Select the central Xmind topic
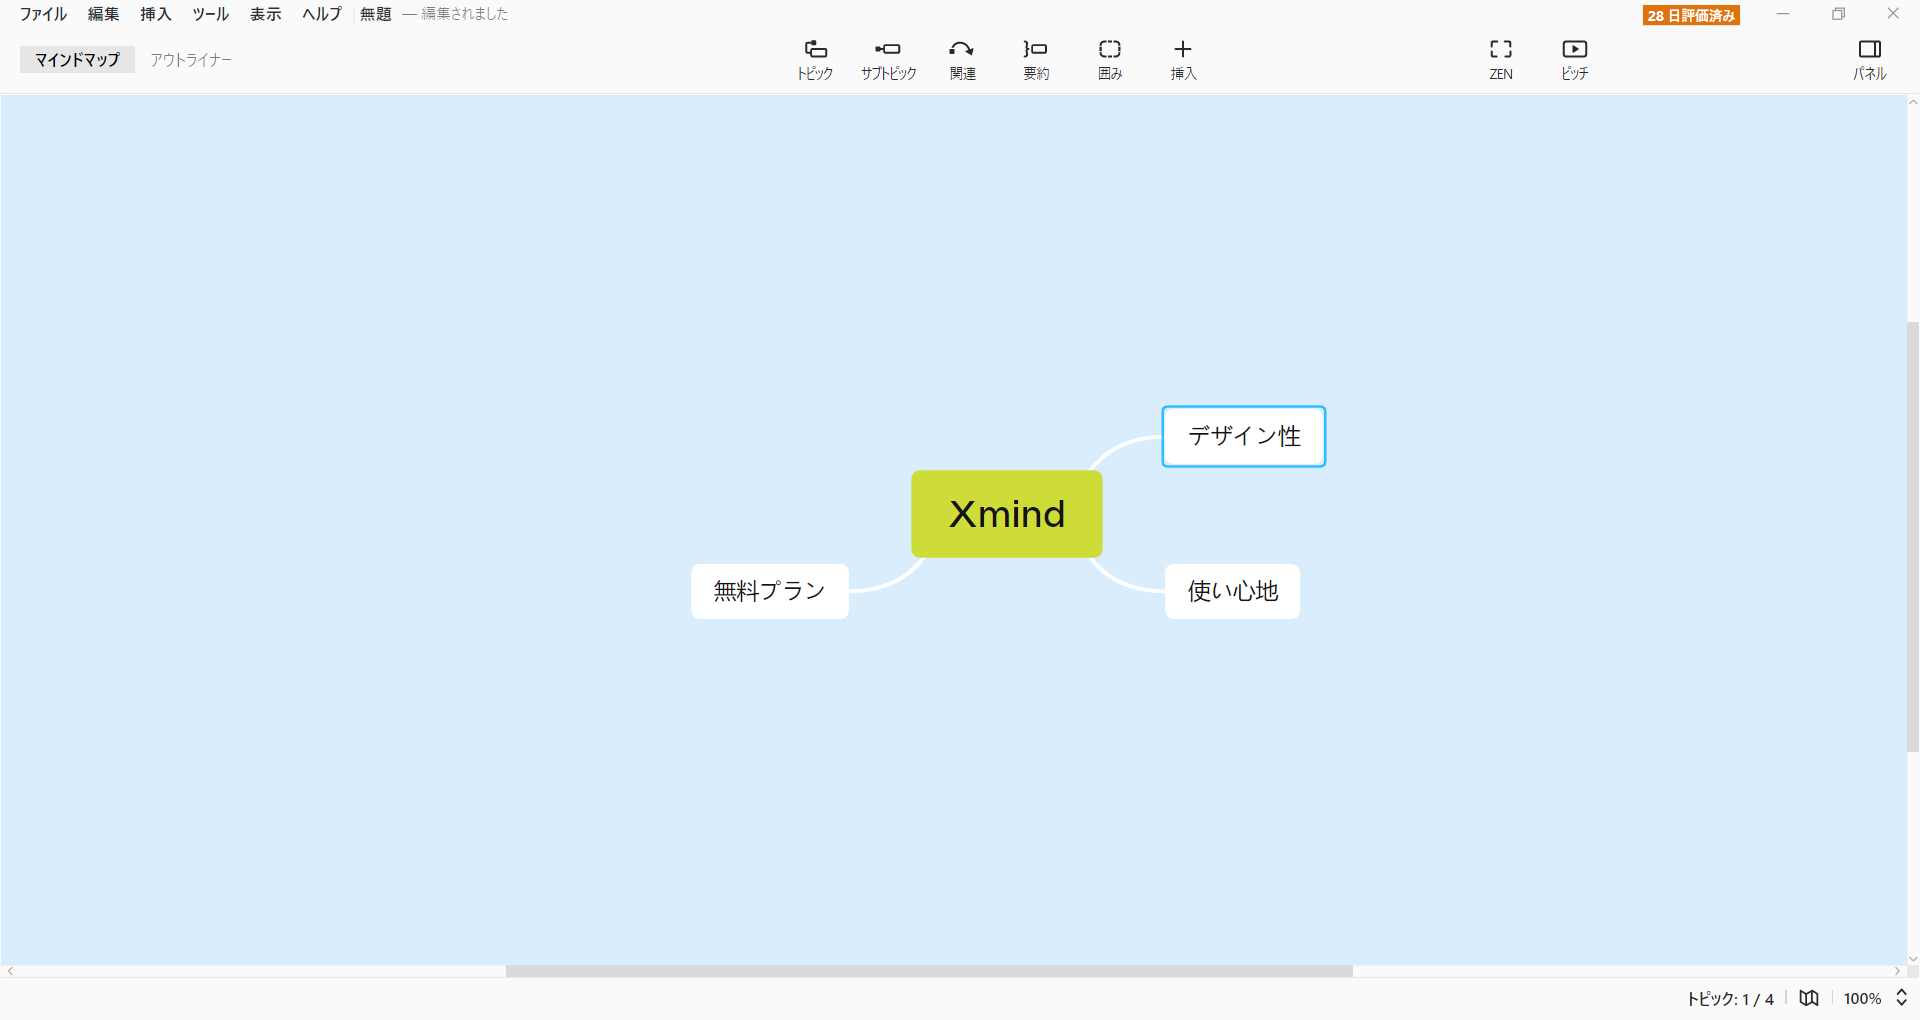This screenshot has height=1020, width=1920. pos(1007,514)
